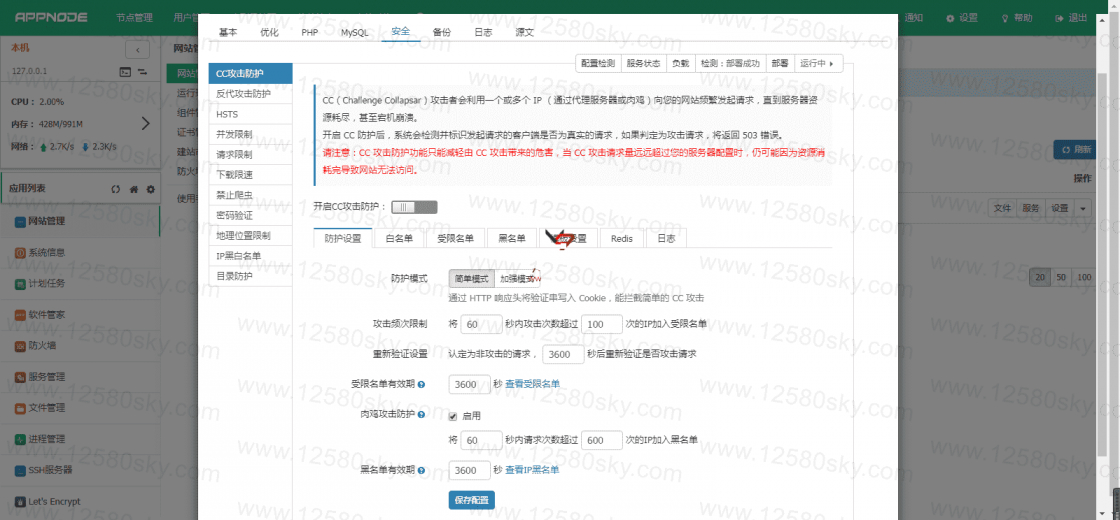Open the Redis sub-tab
The image size is (1120, 520).
[621, 239]
